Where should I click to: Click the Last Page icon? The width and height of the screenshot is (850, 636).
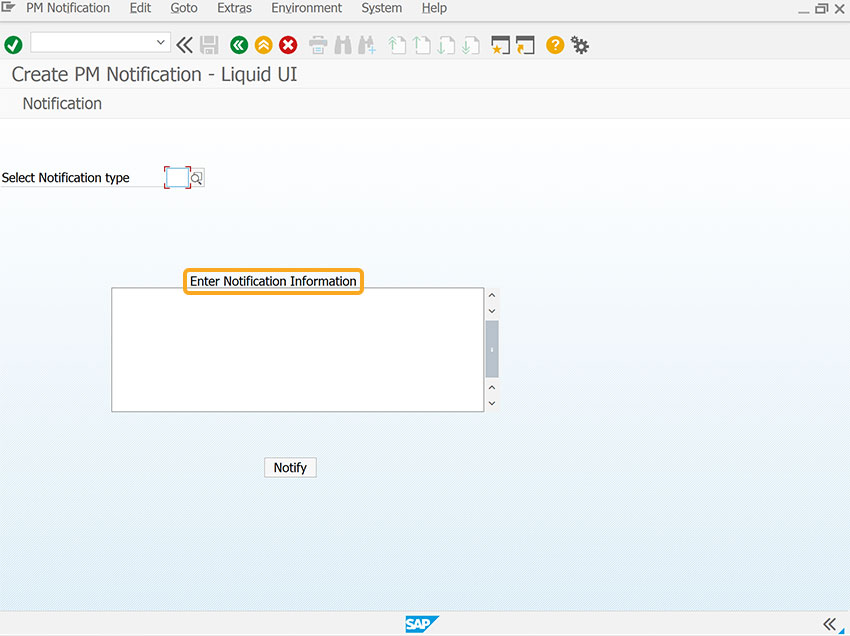[x=470, y=45]
